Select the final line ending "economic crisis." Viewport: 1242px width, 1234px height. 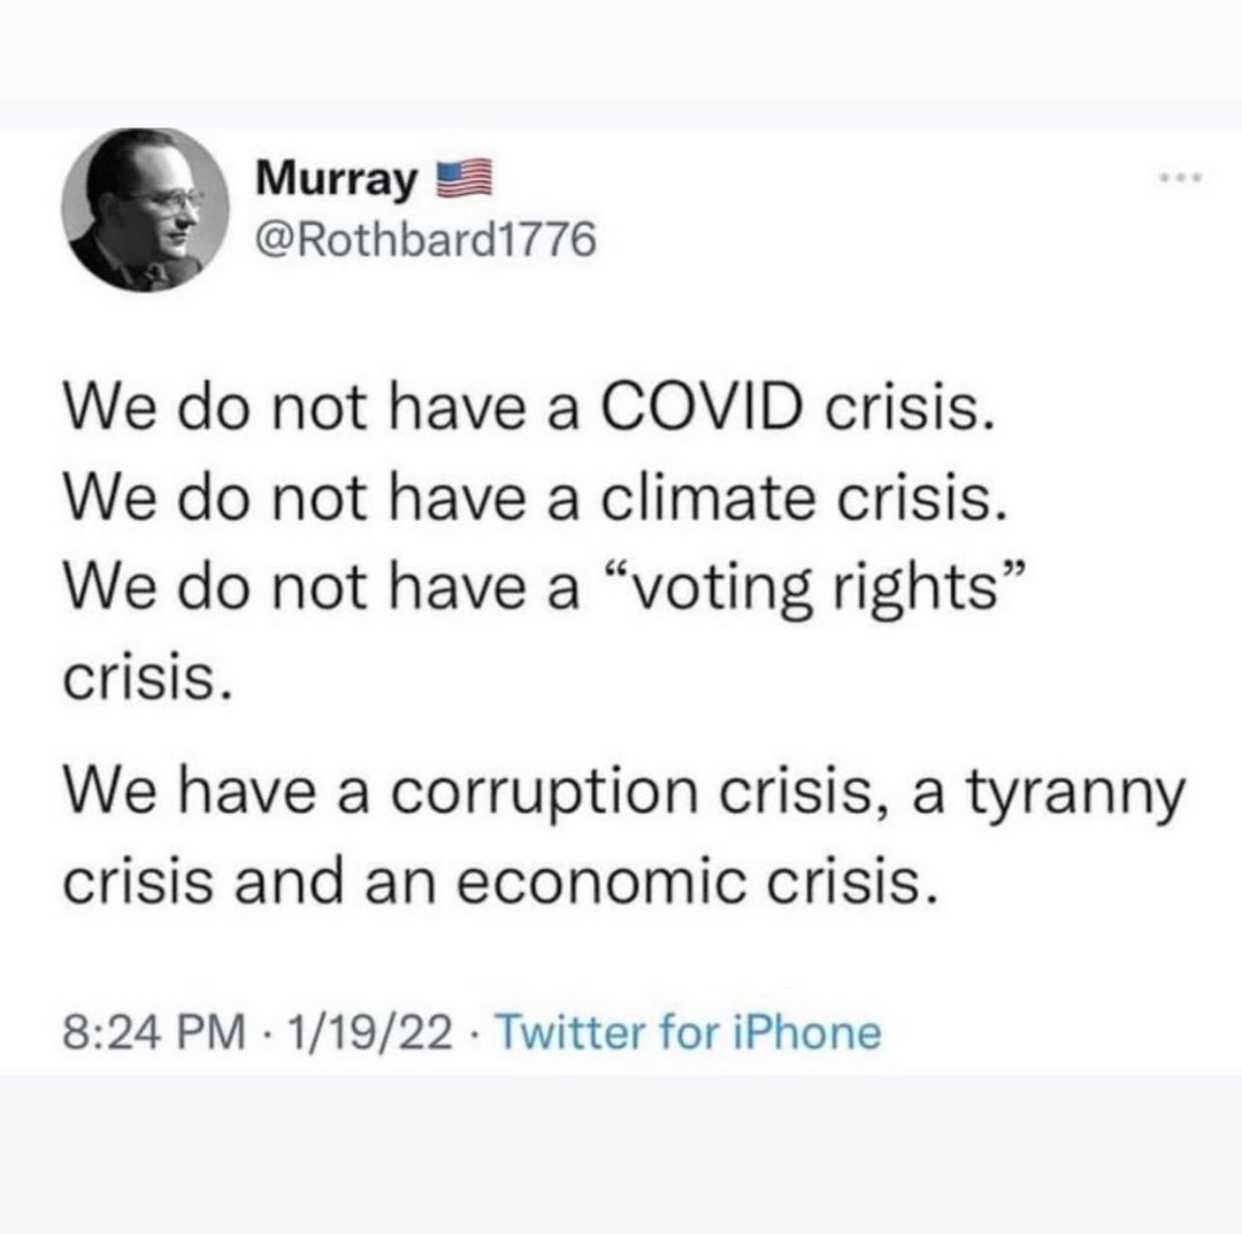click(501, 881)
